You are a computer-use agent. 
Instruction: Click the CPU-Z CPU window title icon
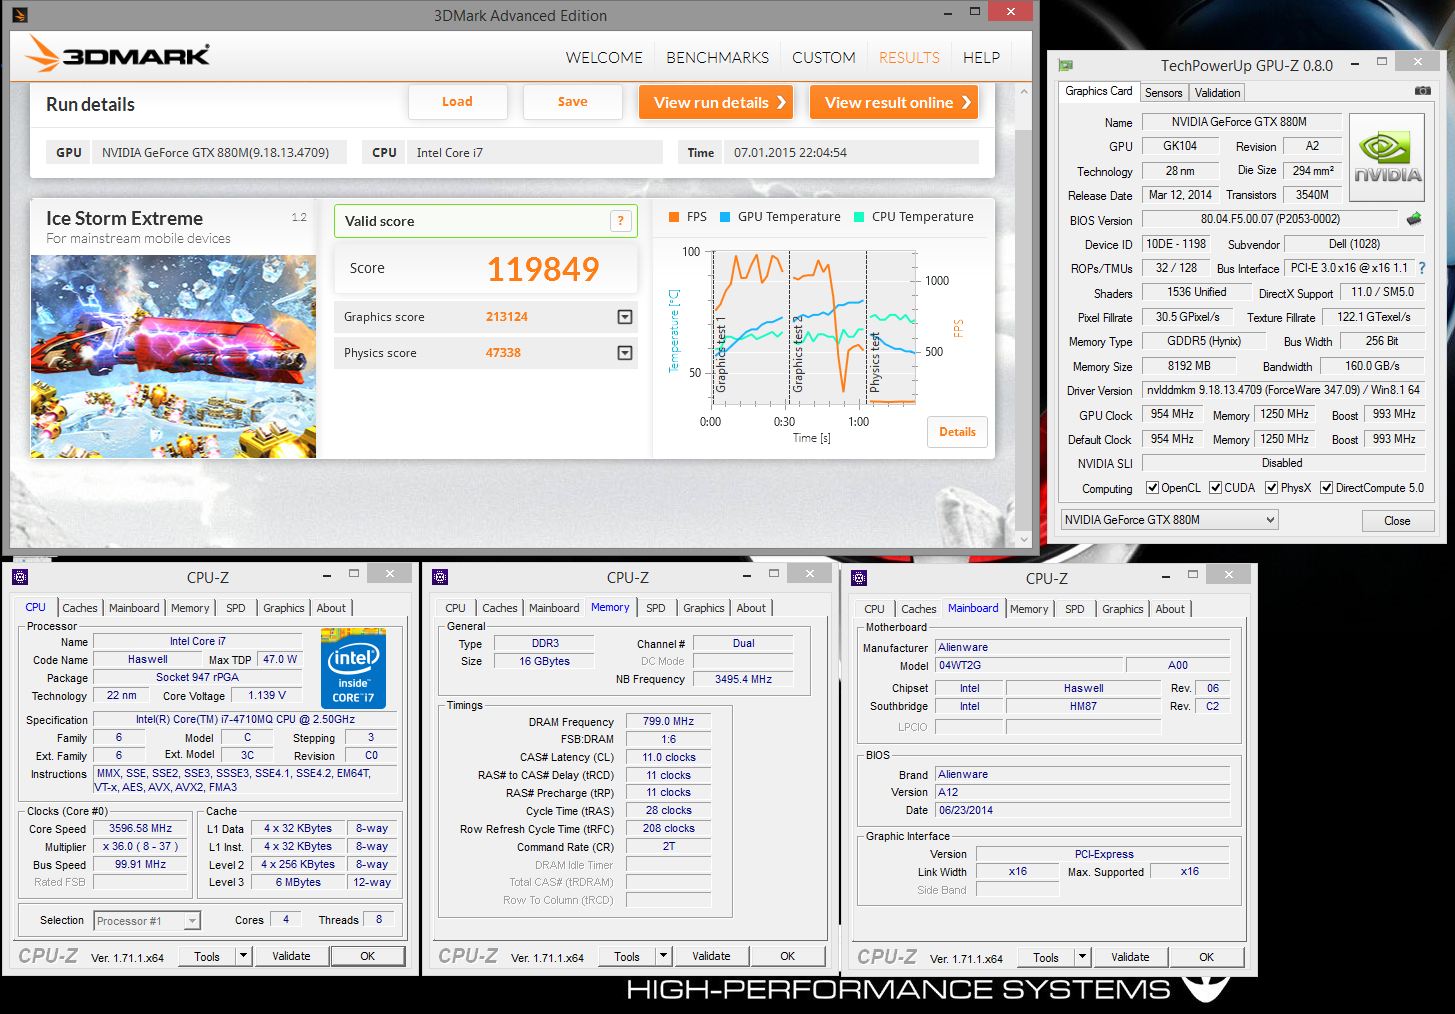point(20,577)
